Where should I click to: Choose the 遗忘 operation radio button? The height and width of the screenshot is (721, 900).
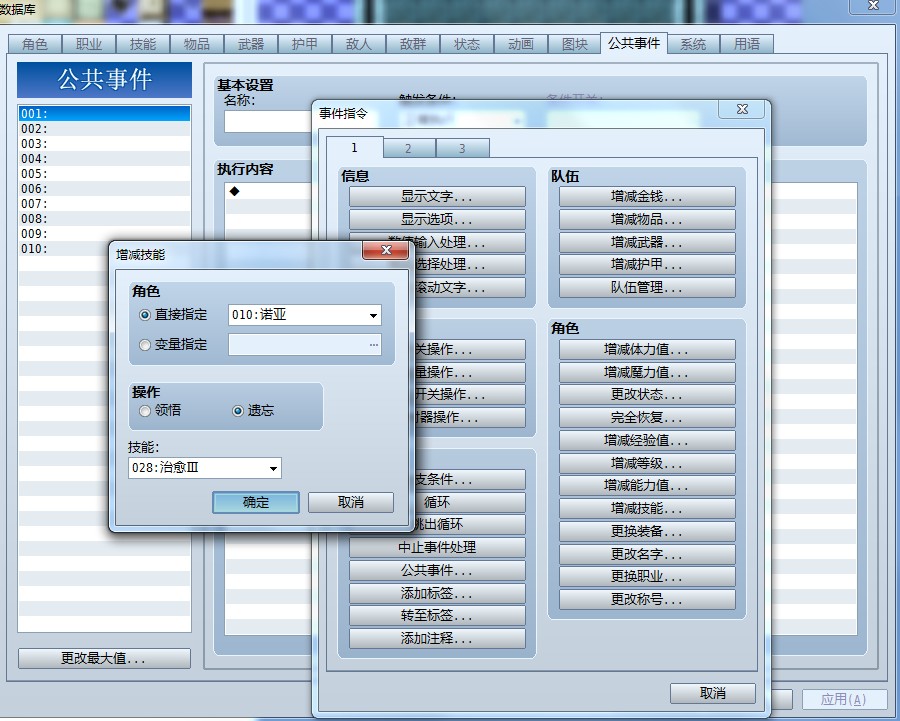point(238,410)
